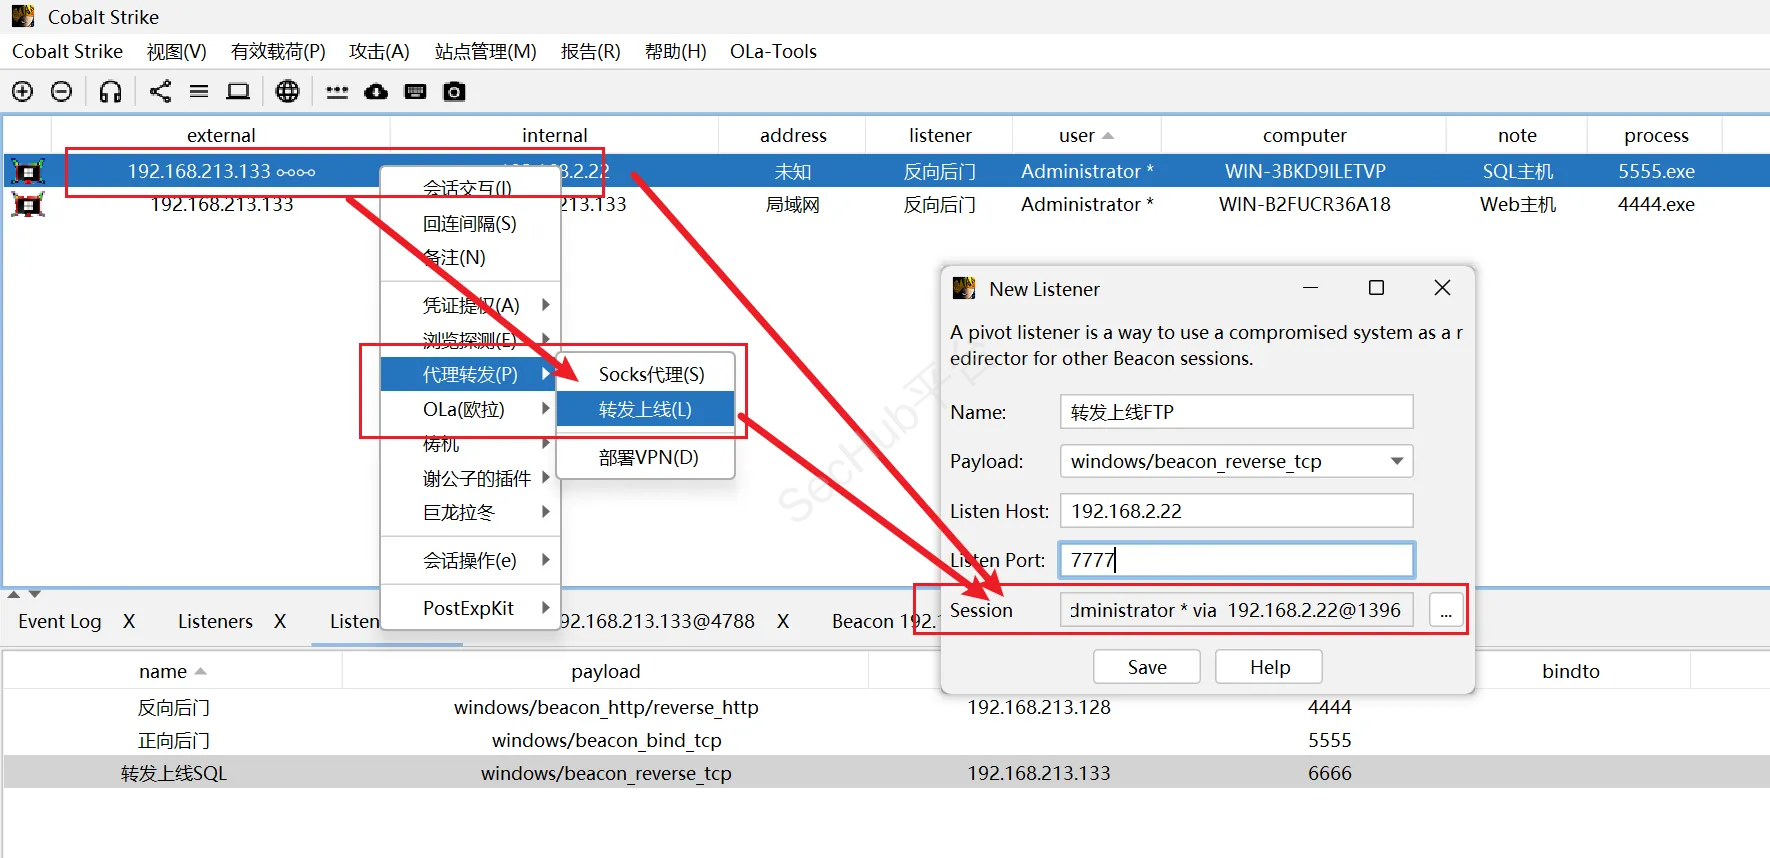Select session WIN-B2FUCR36A18 computer cell
1770x858 pixels.
coord(1304,204)
